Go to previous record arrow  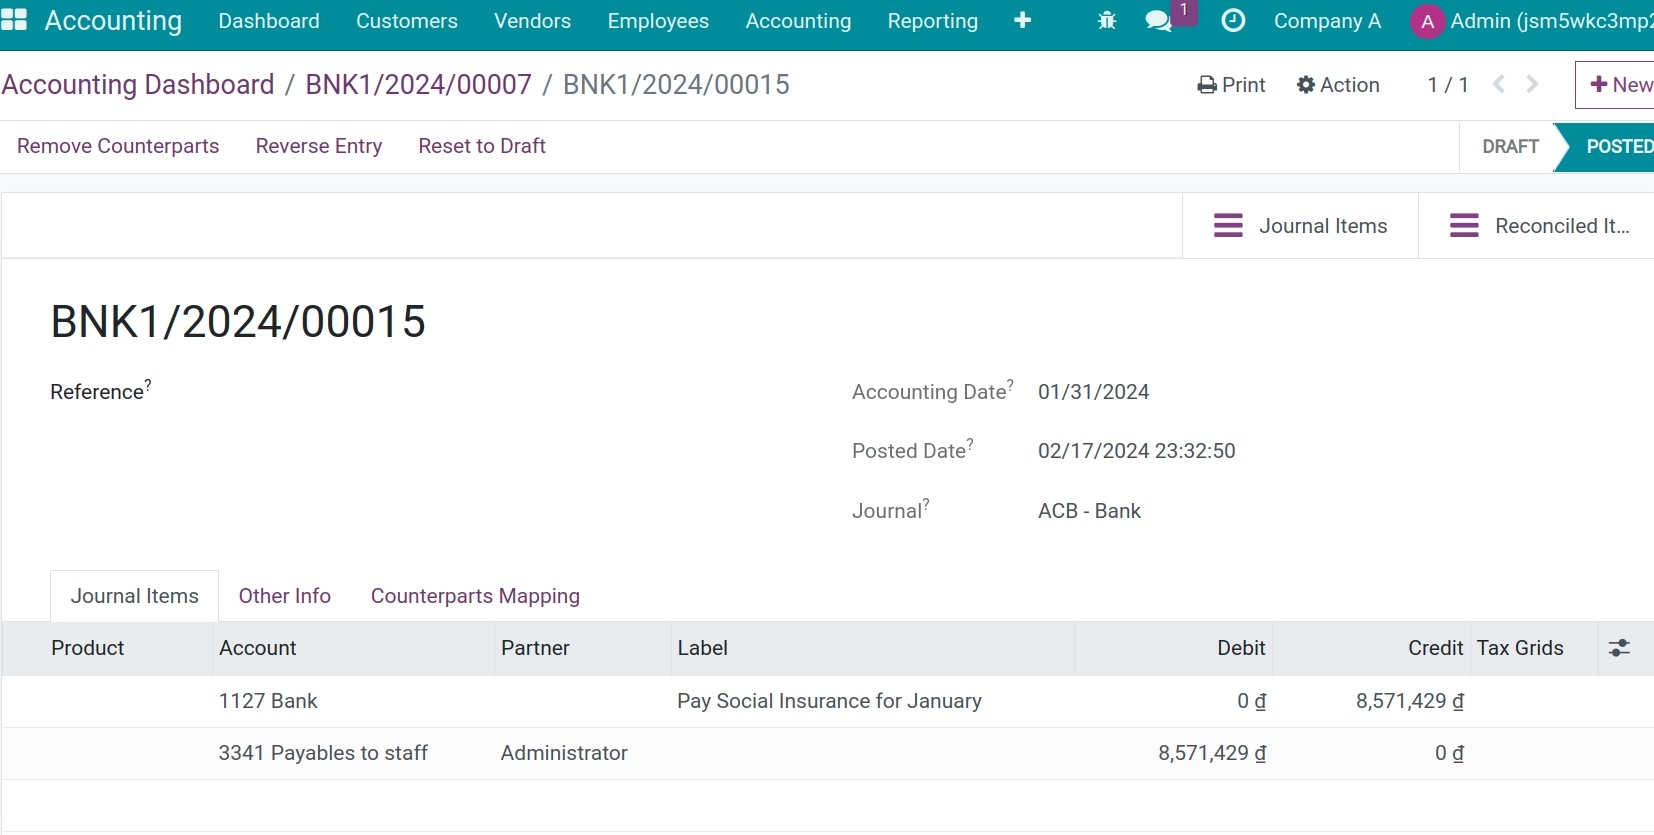1498,84
